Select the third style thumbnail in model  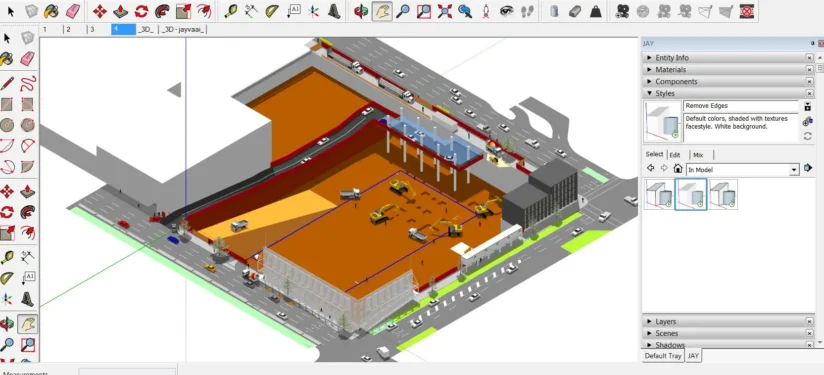723,194
